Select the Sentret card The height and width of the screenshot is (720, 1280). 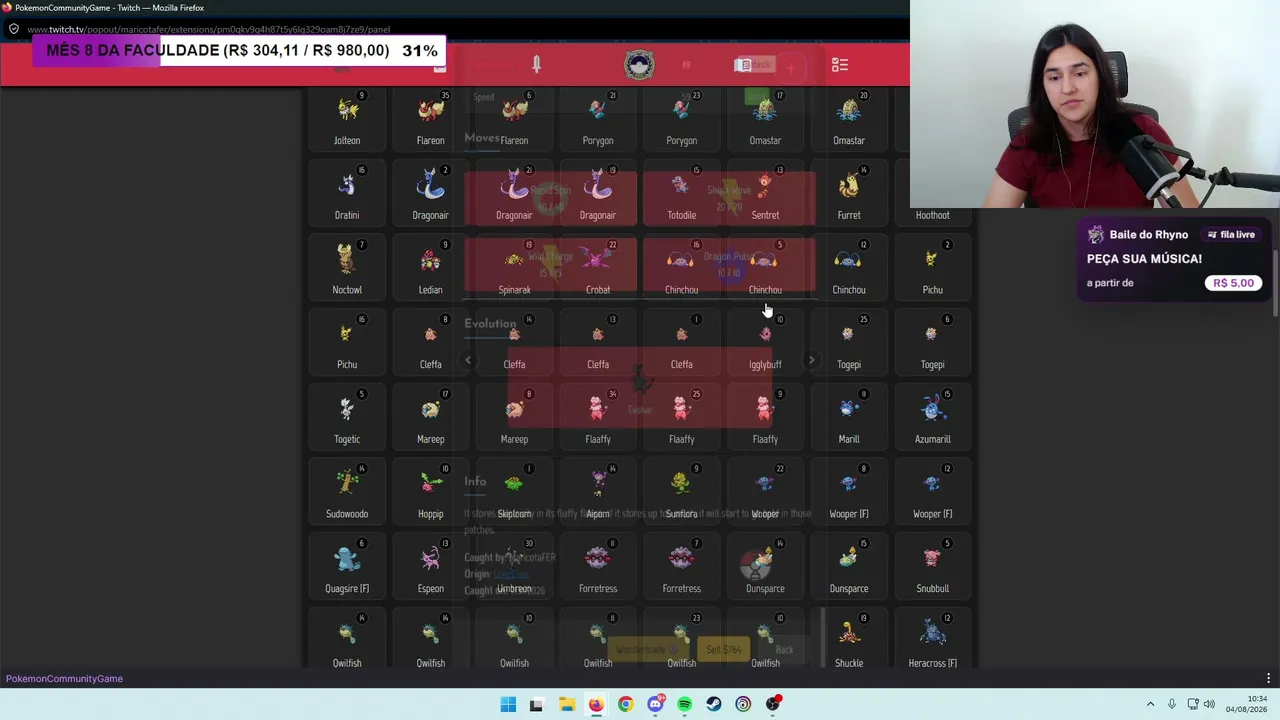(765, 194)
